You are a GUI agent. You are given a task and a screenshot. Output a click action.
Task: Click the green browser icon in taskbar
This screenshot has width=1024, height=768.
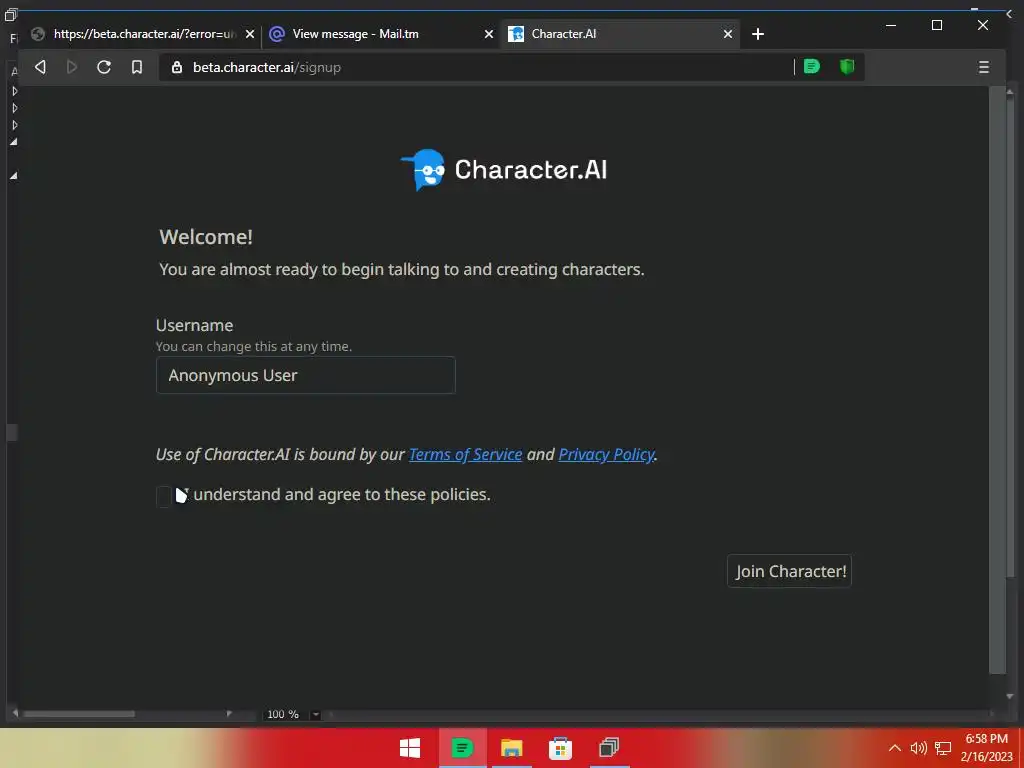coord(462,748)
